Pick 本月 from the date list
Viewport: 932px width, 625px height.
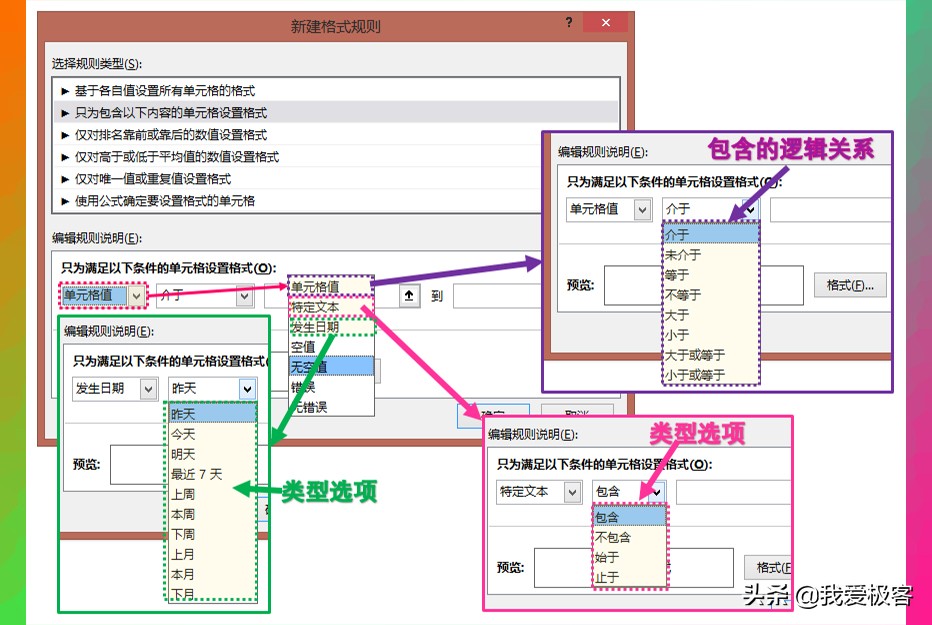(213, 575)
